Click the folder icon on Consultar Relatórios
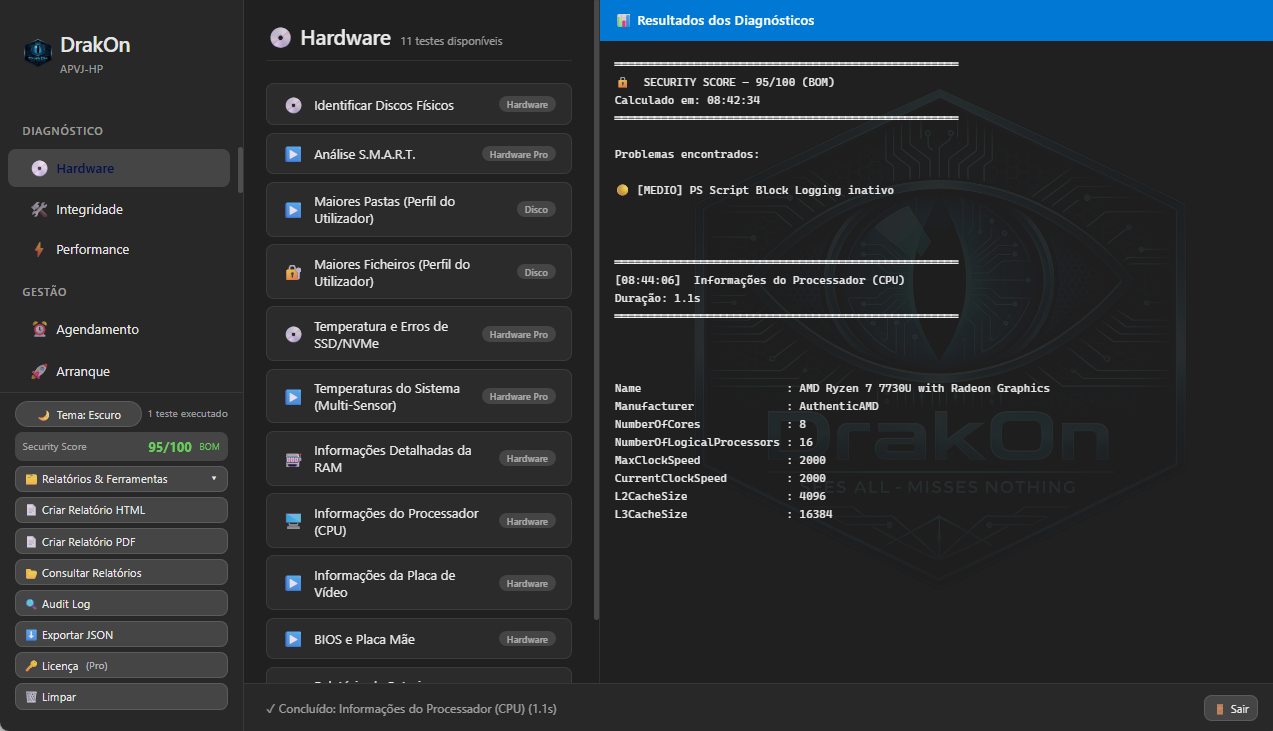 pos(31,573)
